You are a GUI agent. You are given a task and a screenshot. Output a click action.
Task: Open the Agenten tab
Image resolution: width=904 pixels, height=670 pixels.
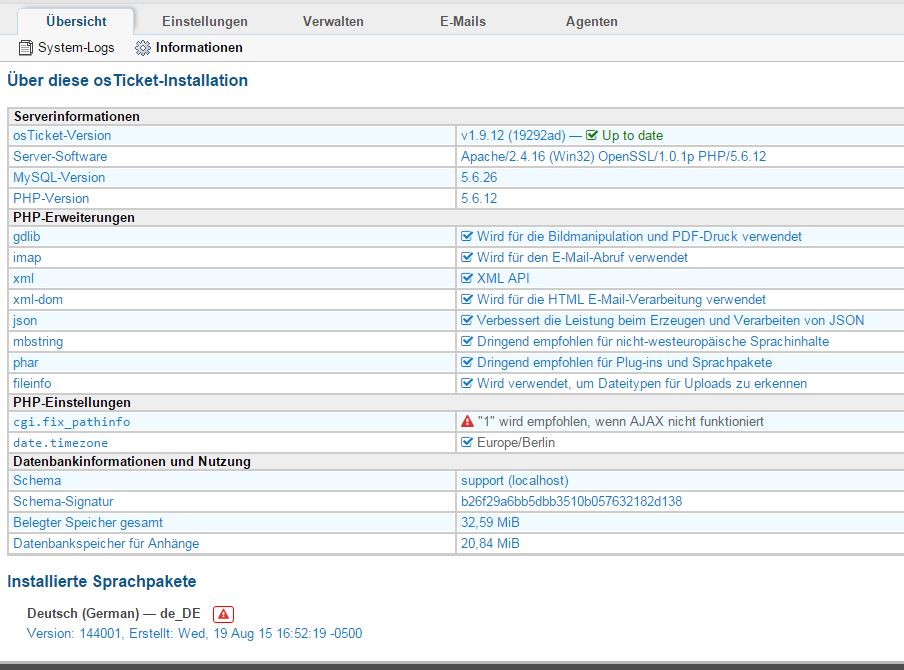click(591, 21)
